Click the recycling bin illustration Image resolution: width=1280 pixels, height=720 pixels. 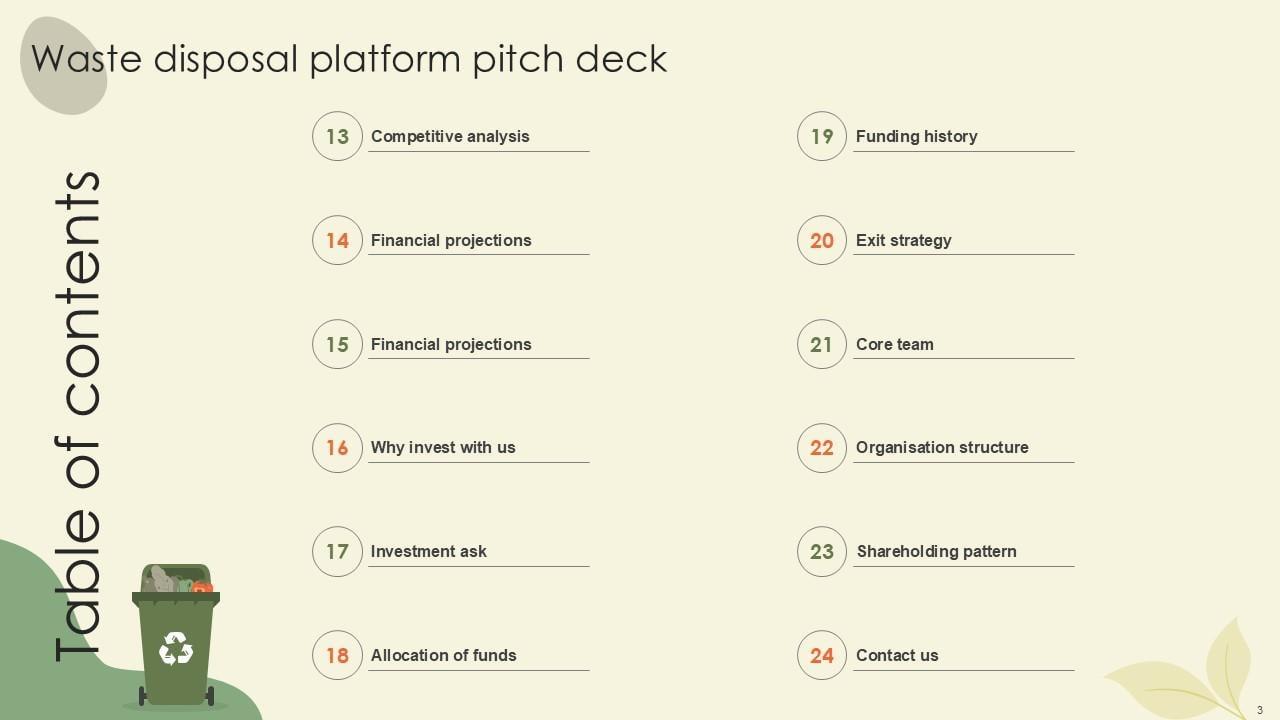coord(176,636)
